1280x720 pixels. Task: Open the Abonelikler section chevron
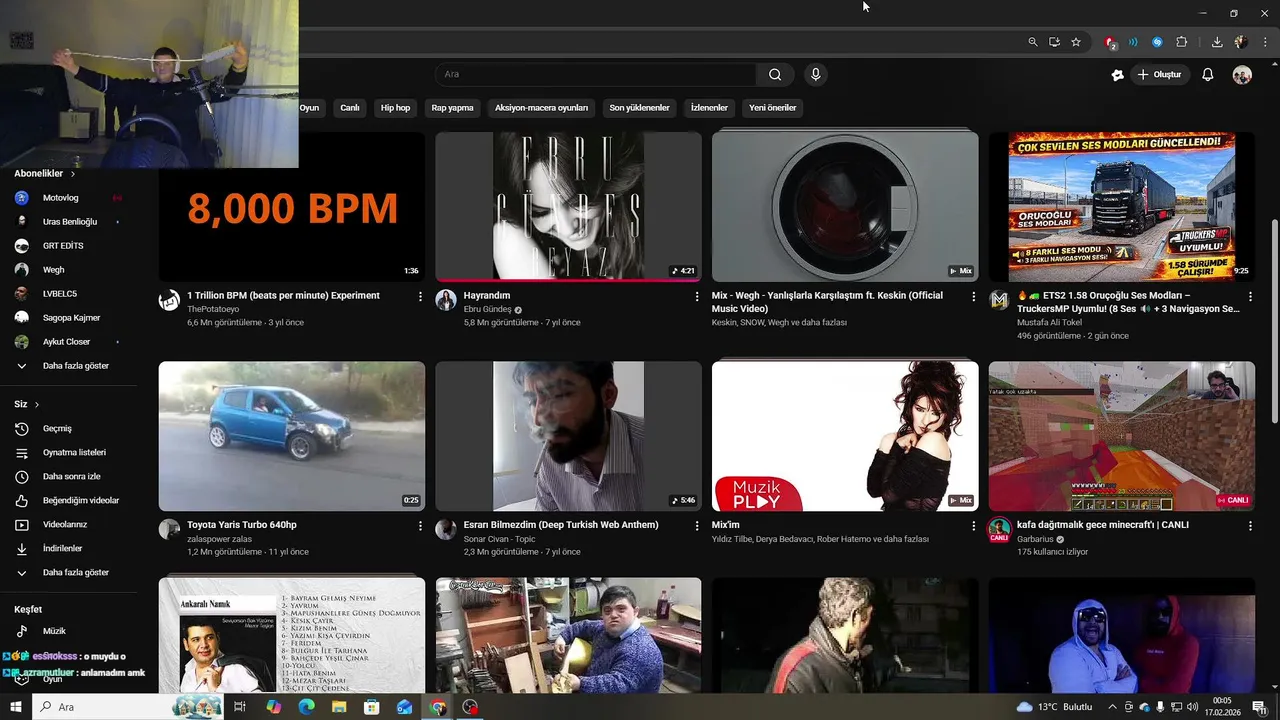[72, 174]
